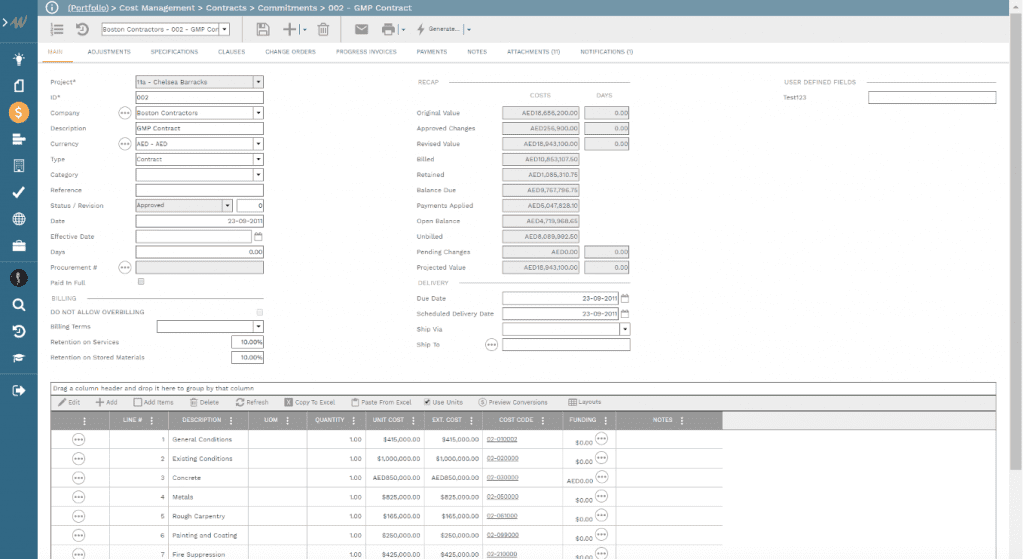Open the globe icon in the sidebar

pyautogui.click(x=19, y=219)
